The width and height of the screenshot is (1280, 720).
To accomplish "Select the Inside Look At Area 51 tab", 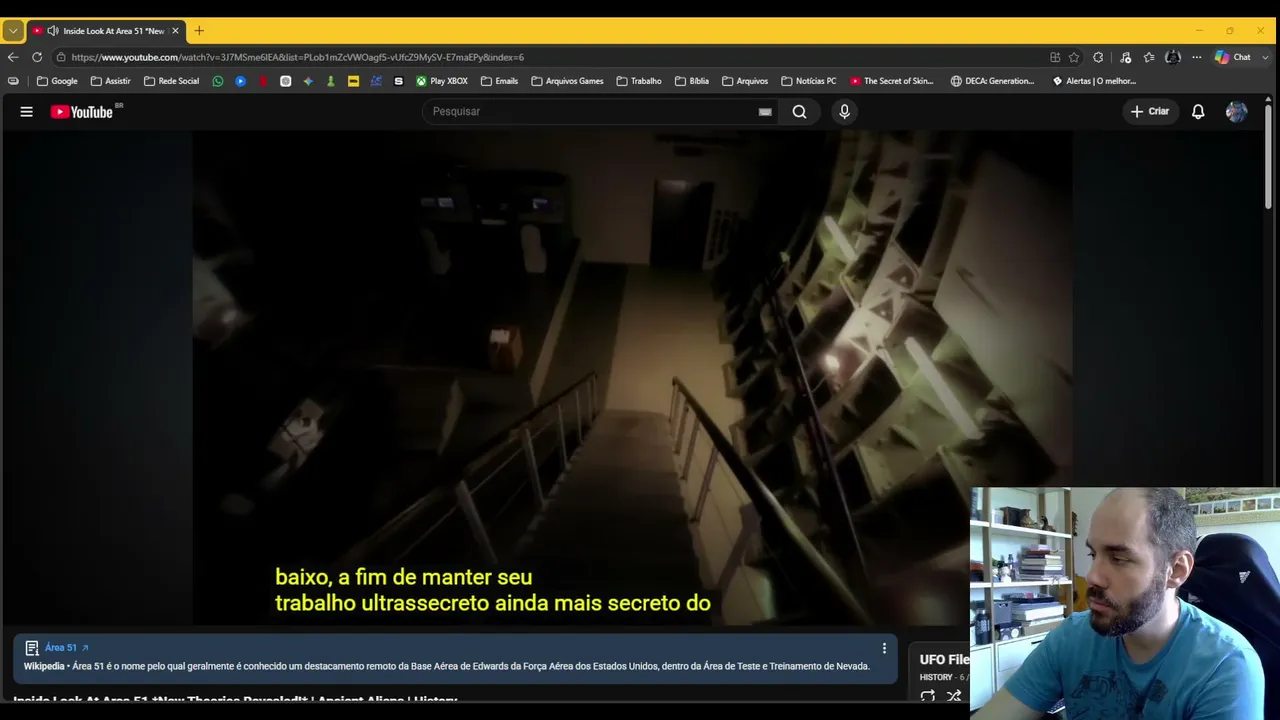I will pos(105,31).
